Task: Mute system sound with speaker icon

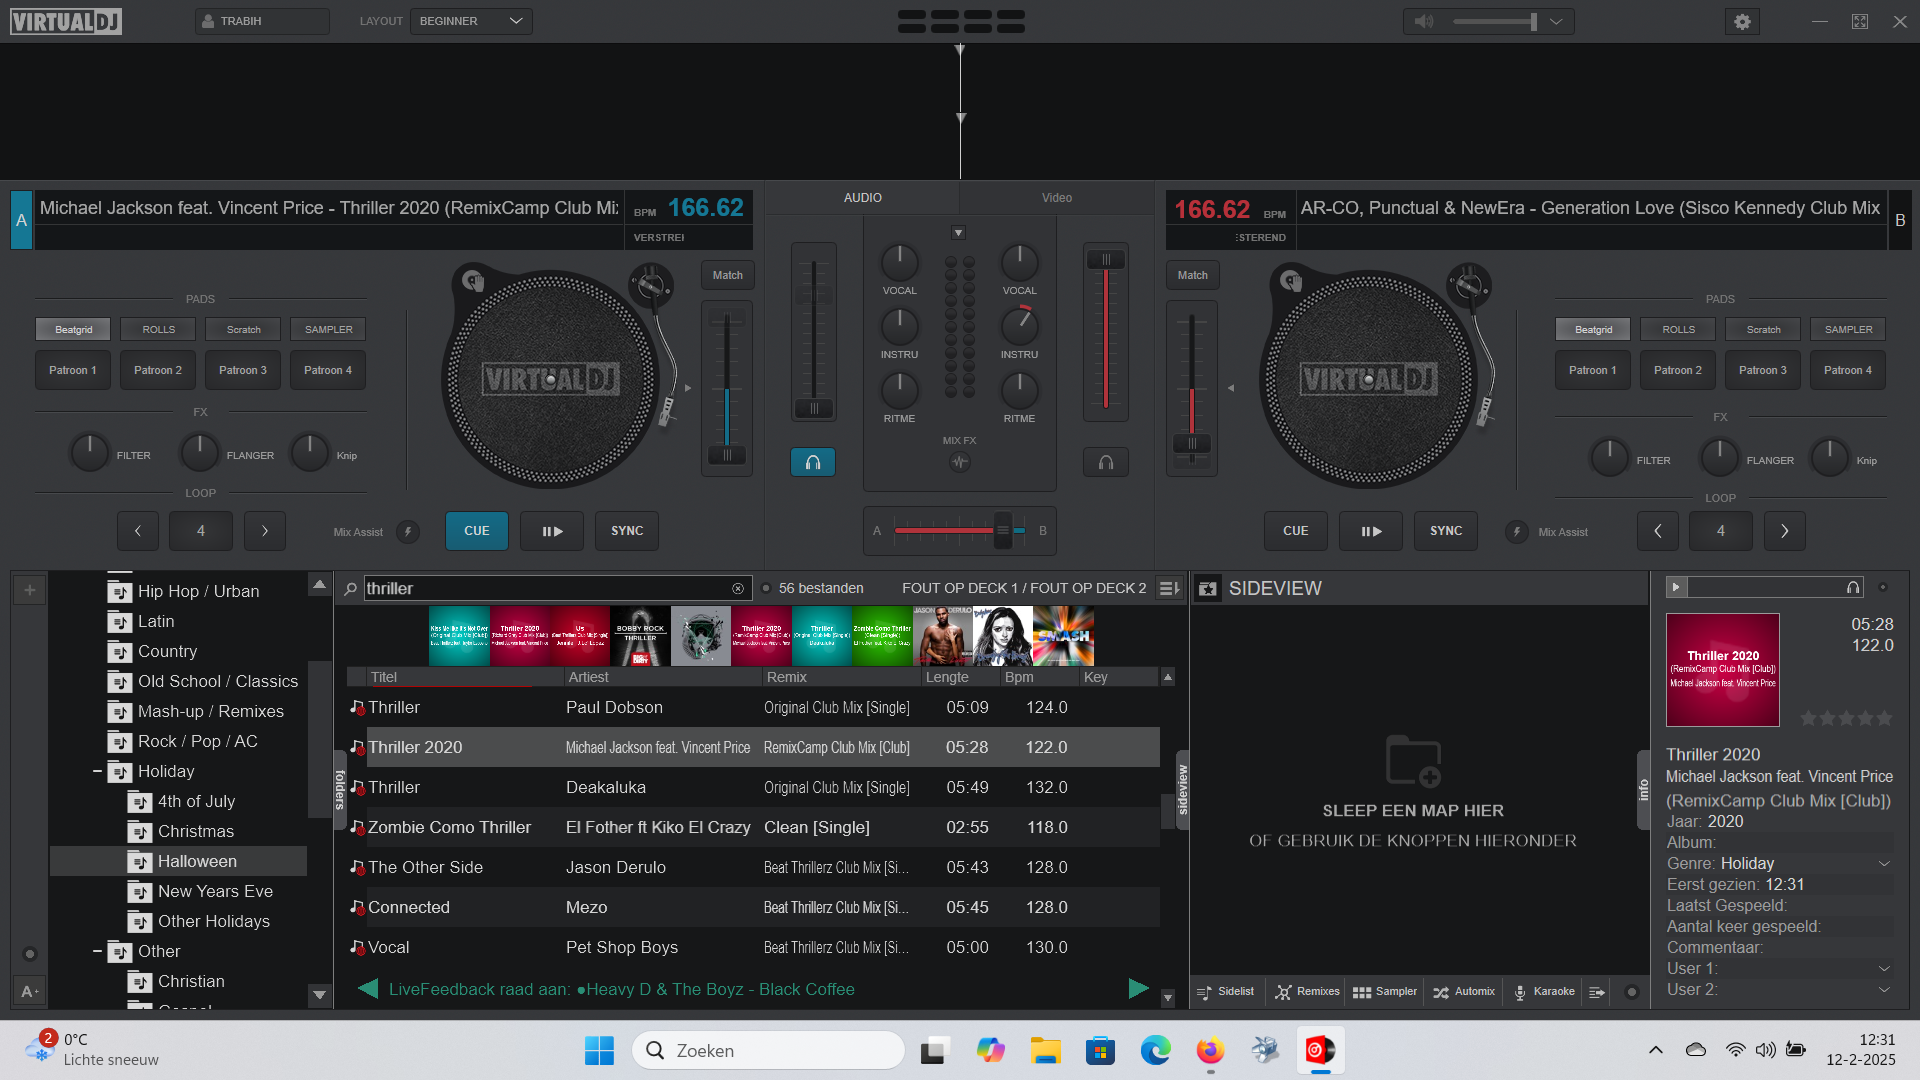Action: [1766, 1050]
